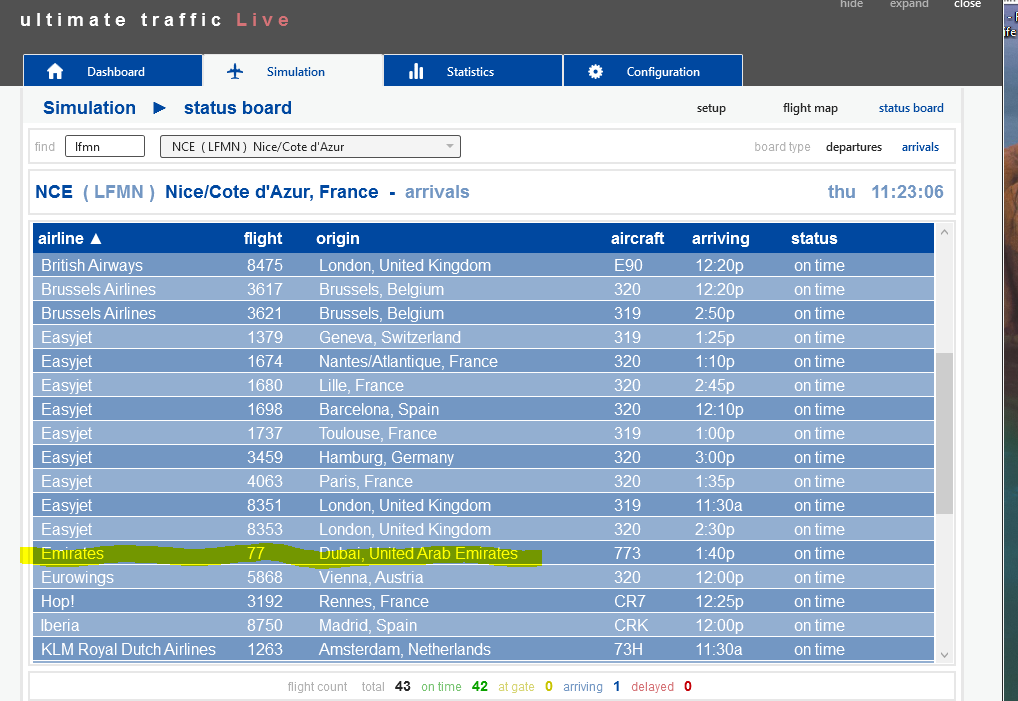Select the Iberia airline cell
The height and width of the screenshot is (701, 1018).
(x=60, y=626)
